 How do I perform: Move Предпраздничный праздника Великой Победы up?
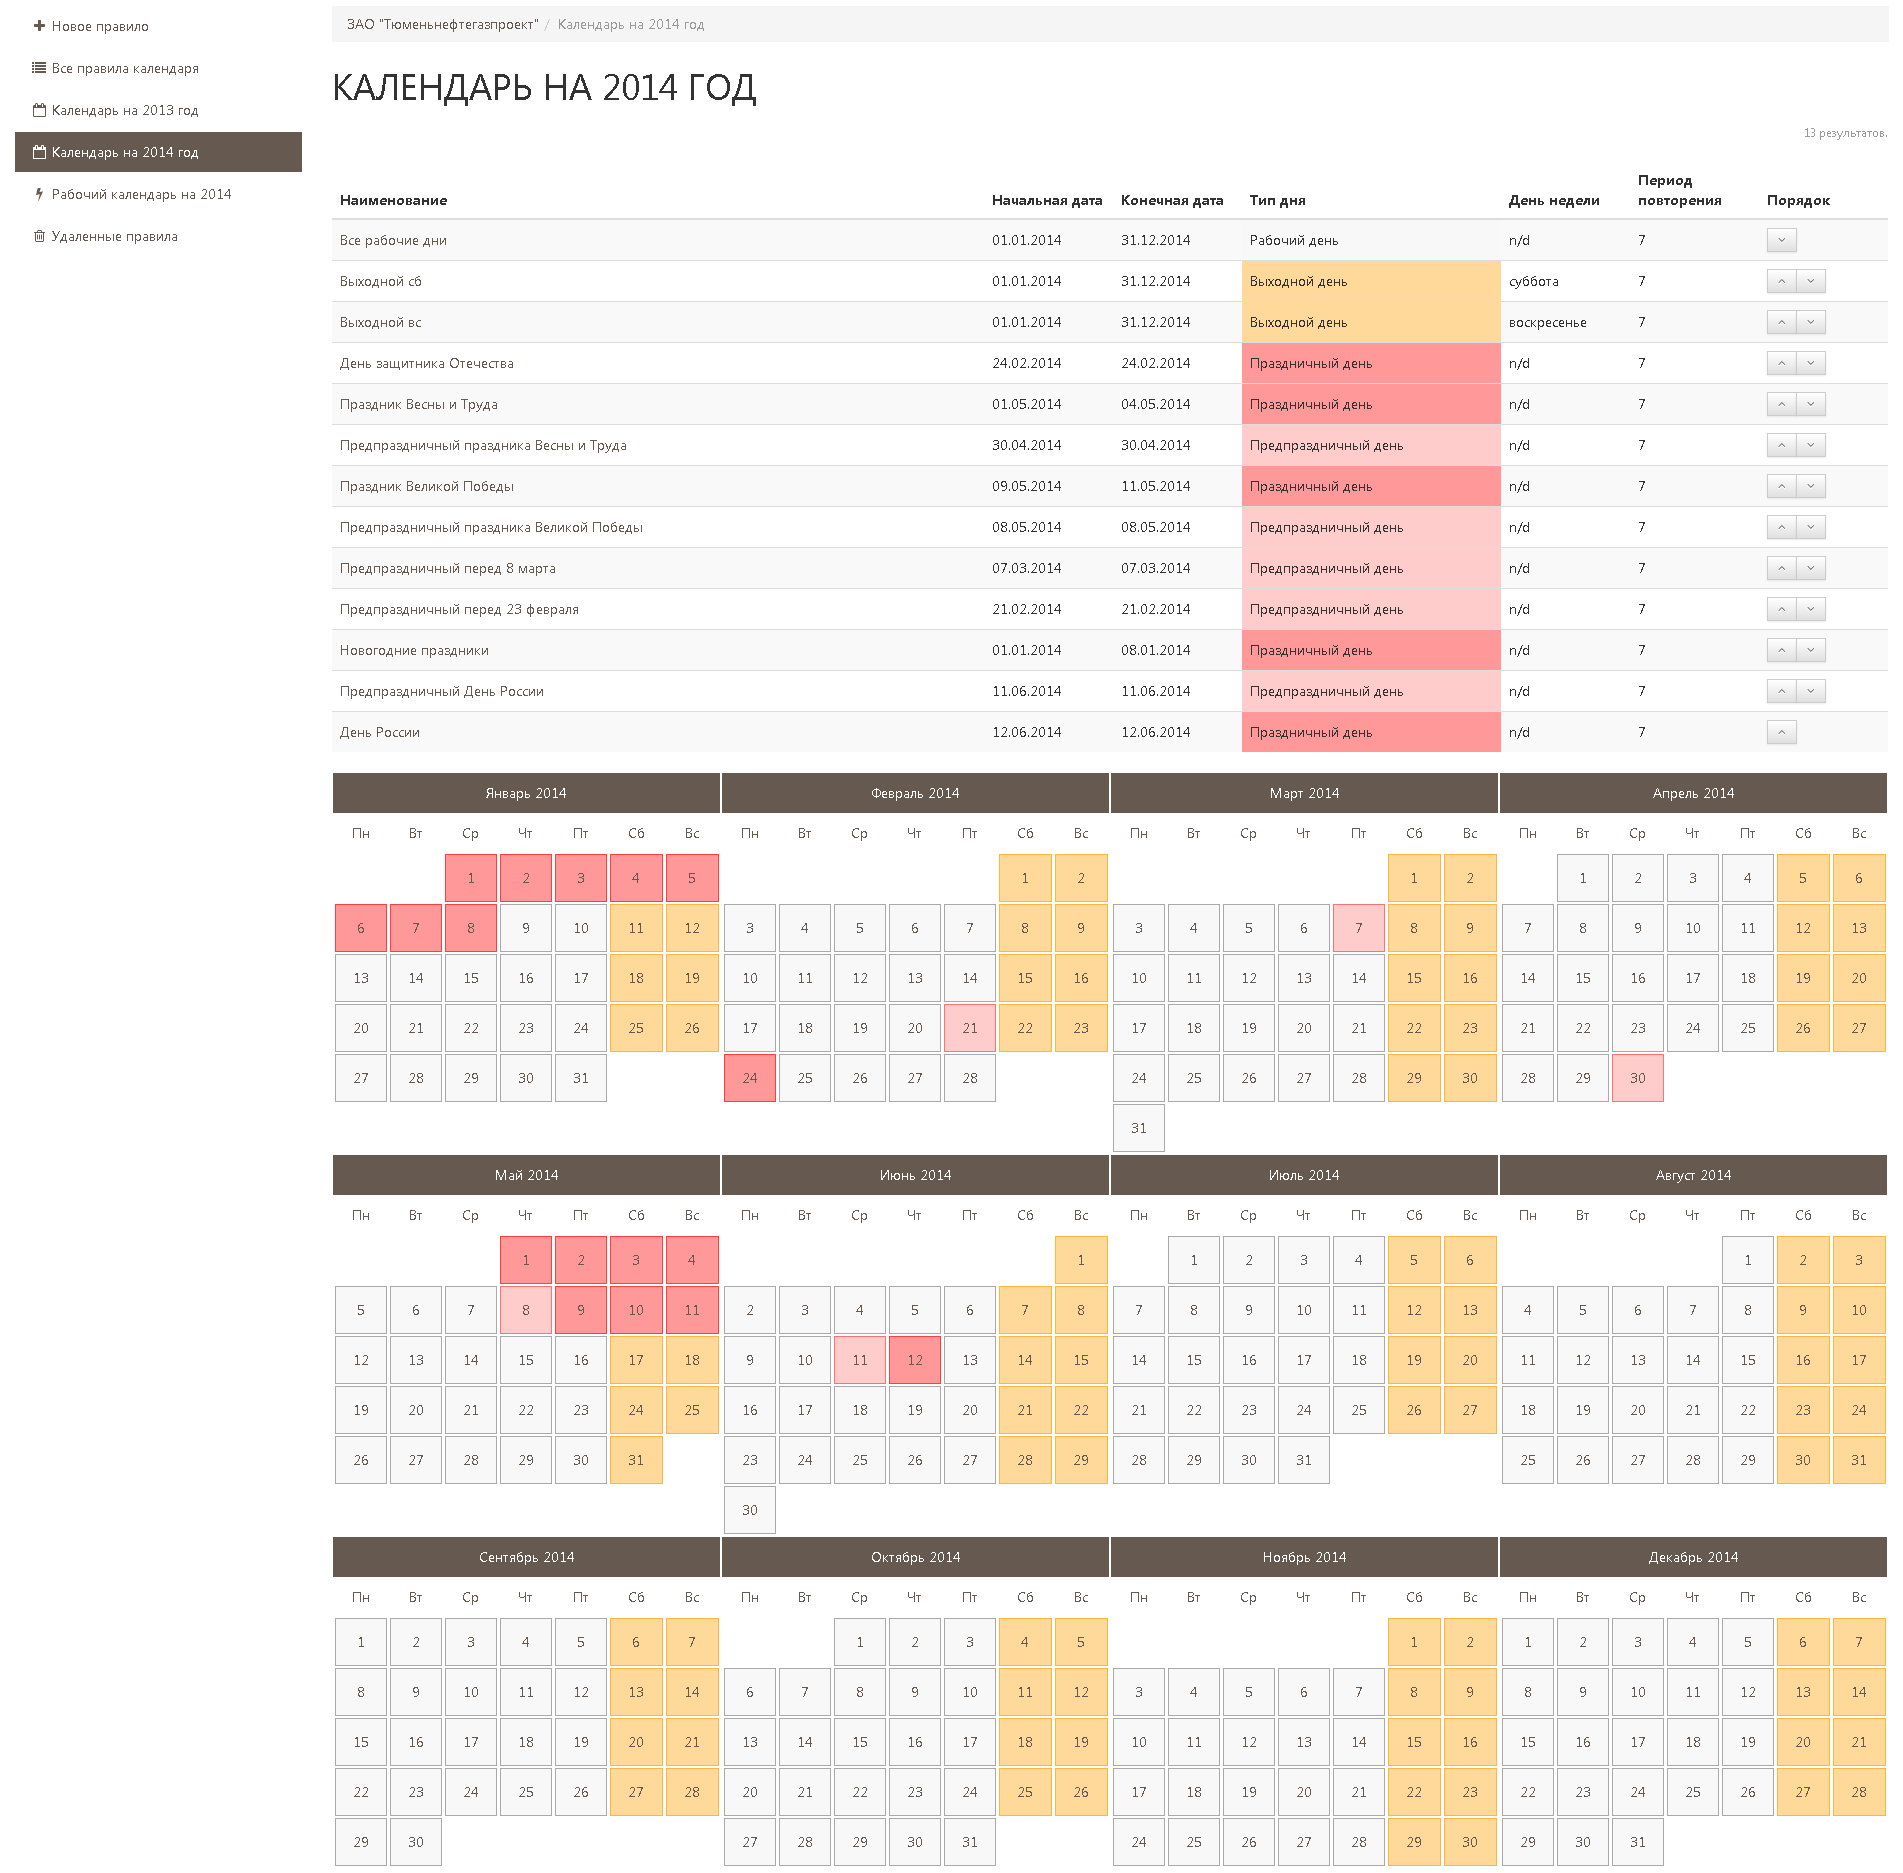click(1781, 527)
